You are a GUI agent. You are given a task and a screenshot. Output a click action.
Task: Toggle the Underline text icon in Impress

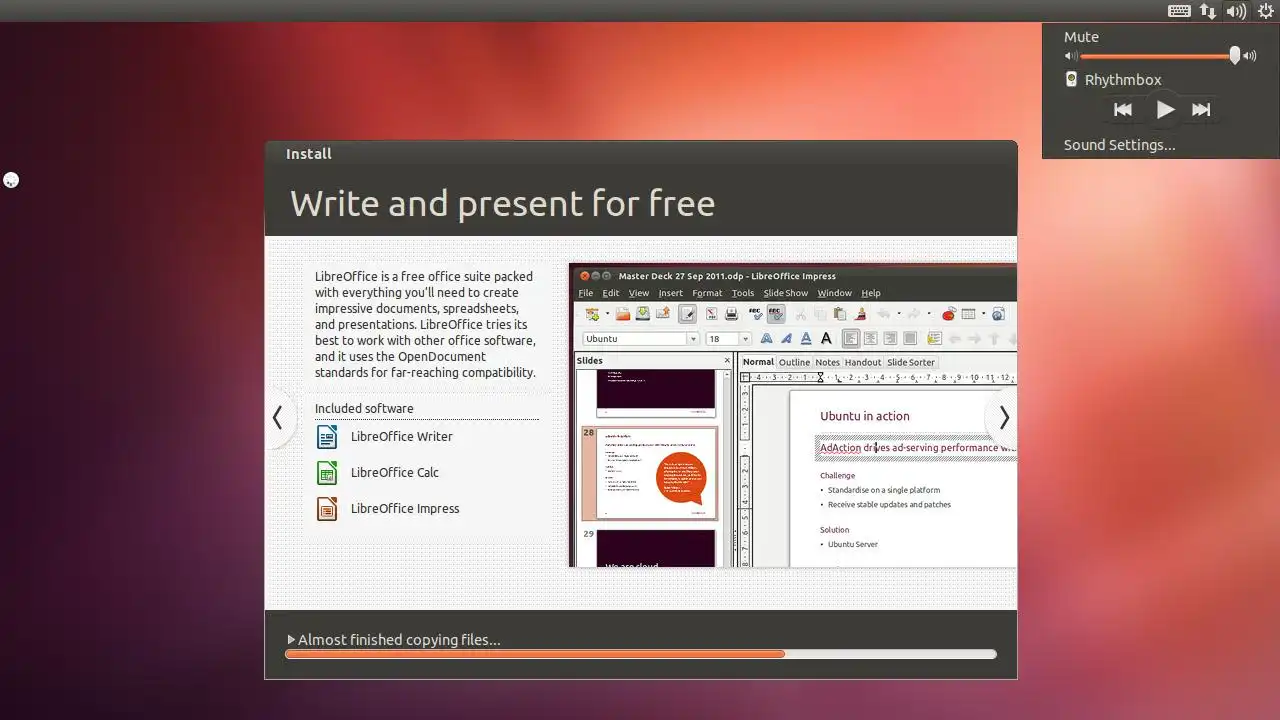point(806,339)
